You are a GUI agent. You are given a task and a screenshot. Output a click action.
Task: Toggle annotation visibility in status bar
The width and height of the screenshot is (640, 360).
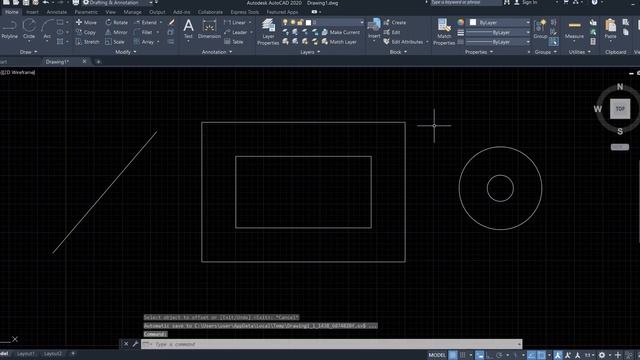[558, 355]
